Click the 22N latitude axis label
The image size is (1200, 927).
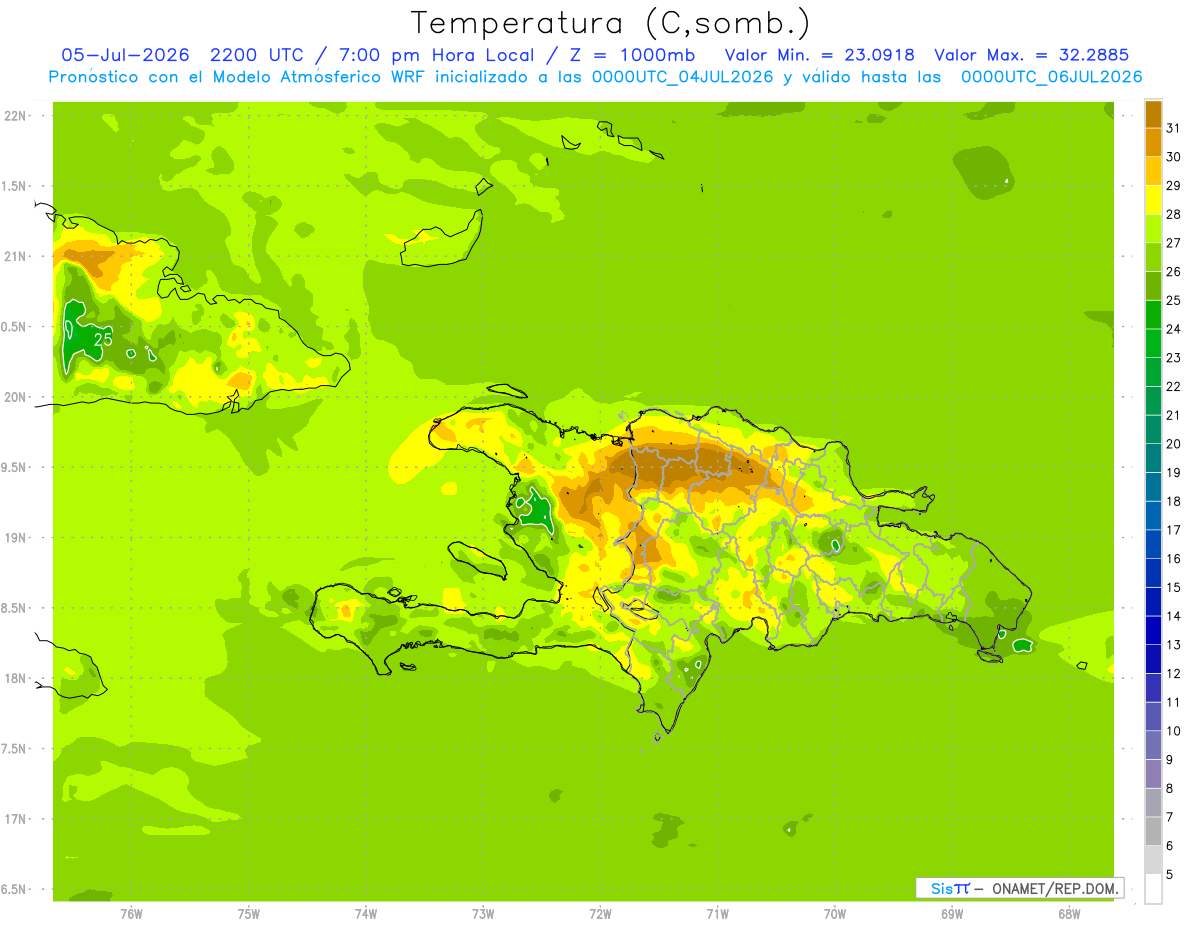pyautogui.click(x=16, y=115)
